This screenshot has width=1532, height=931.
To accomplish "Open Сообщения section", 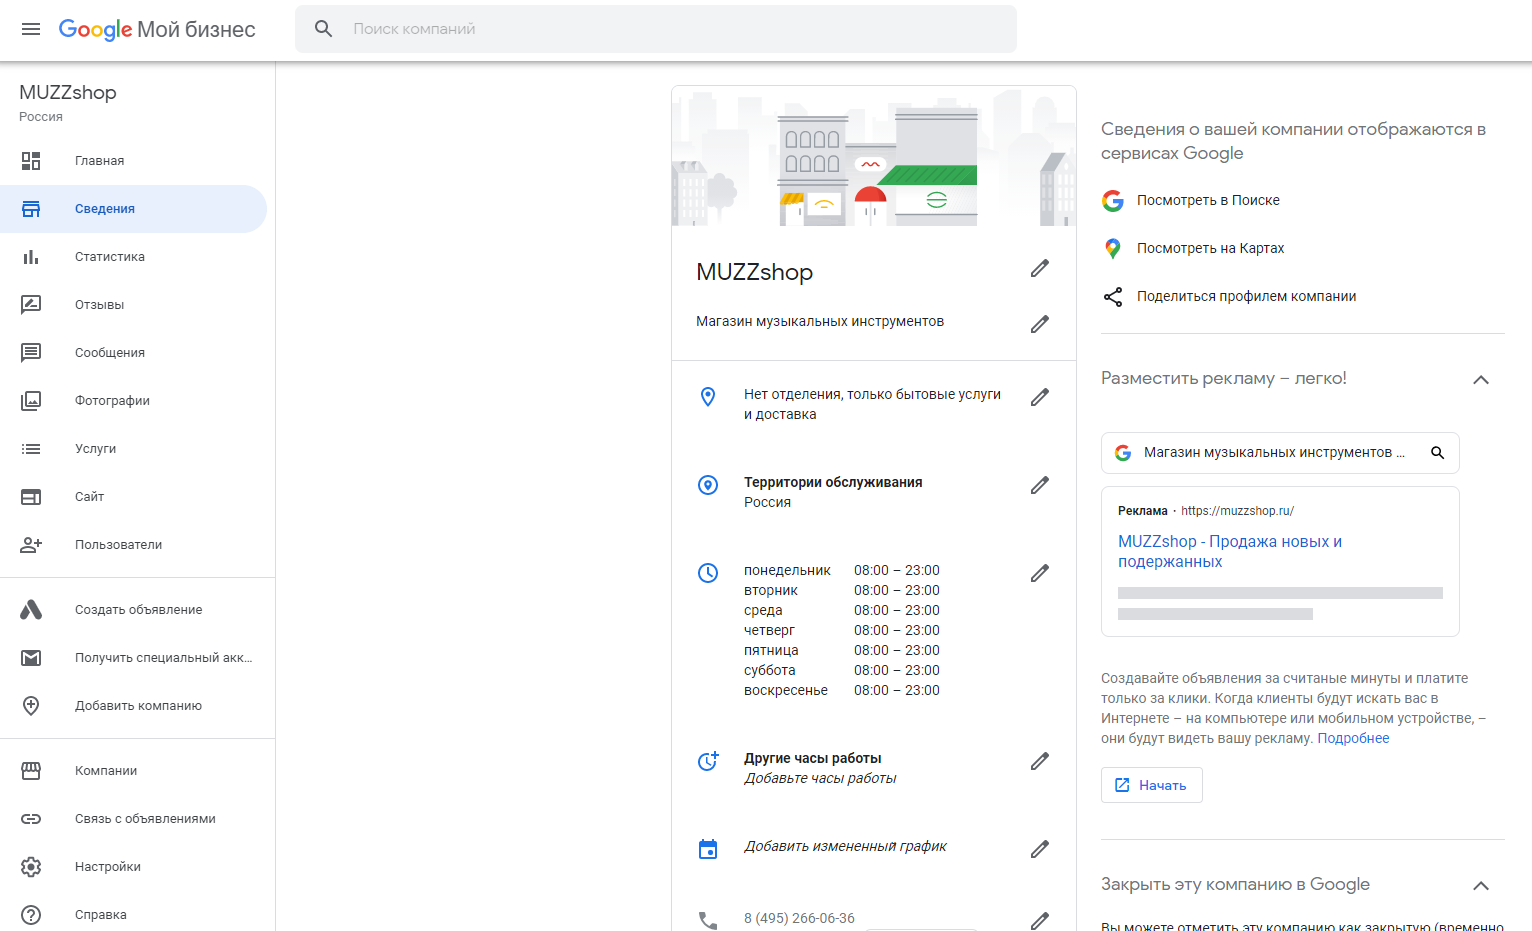I will 133,353.
